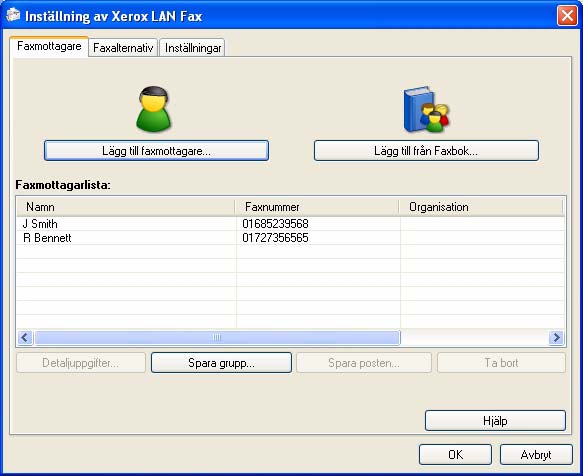Click the blue phonebook group icon
Viewport: 583px width, 476px height.
426,110
